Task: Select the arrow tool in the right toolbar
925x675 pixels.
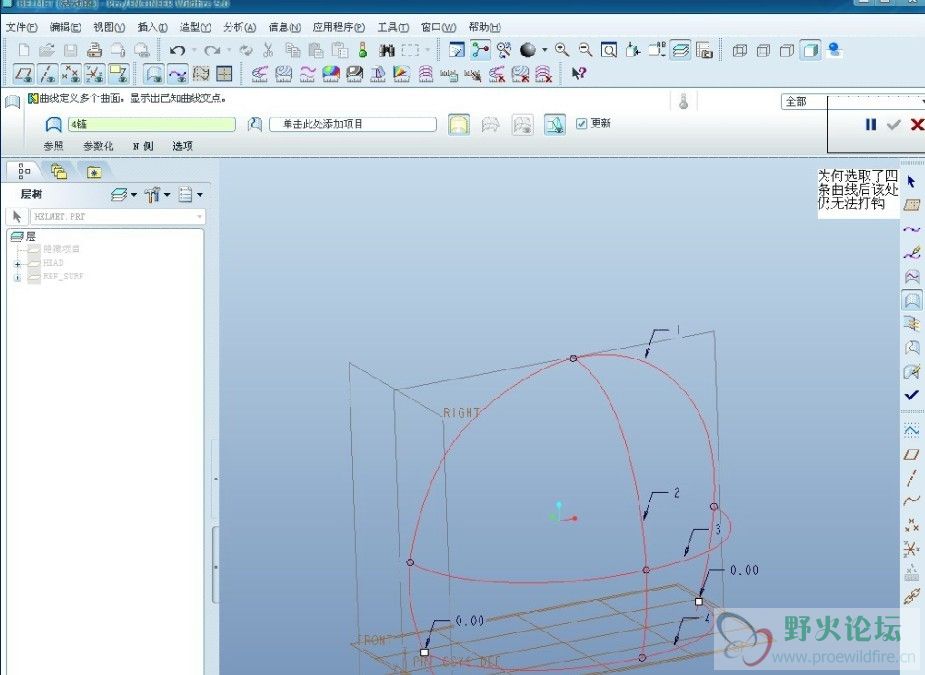Action: [911, 181]
